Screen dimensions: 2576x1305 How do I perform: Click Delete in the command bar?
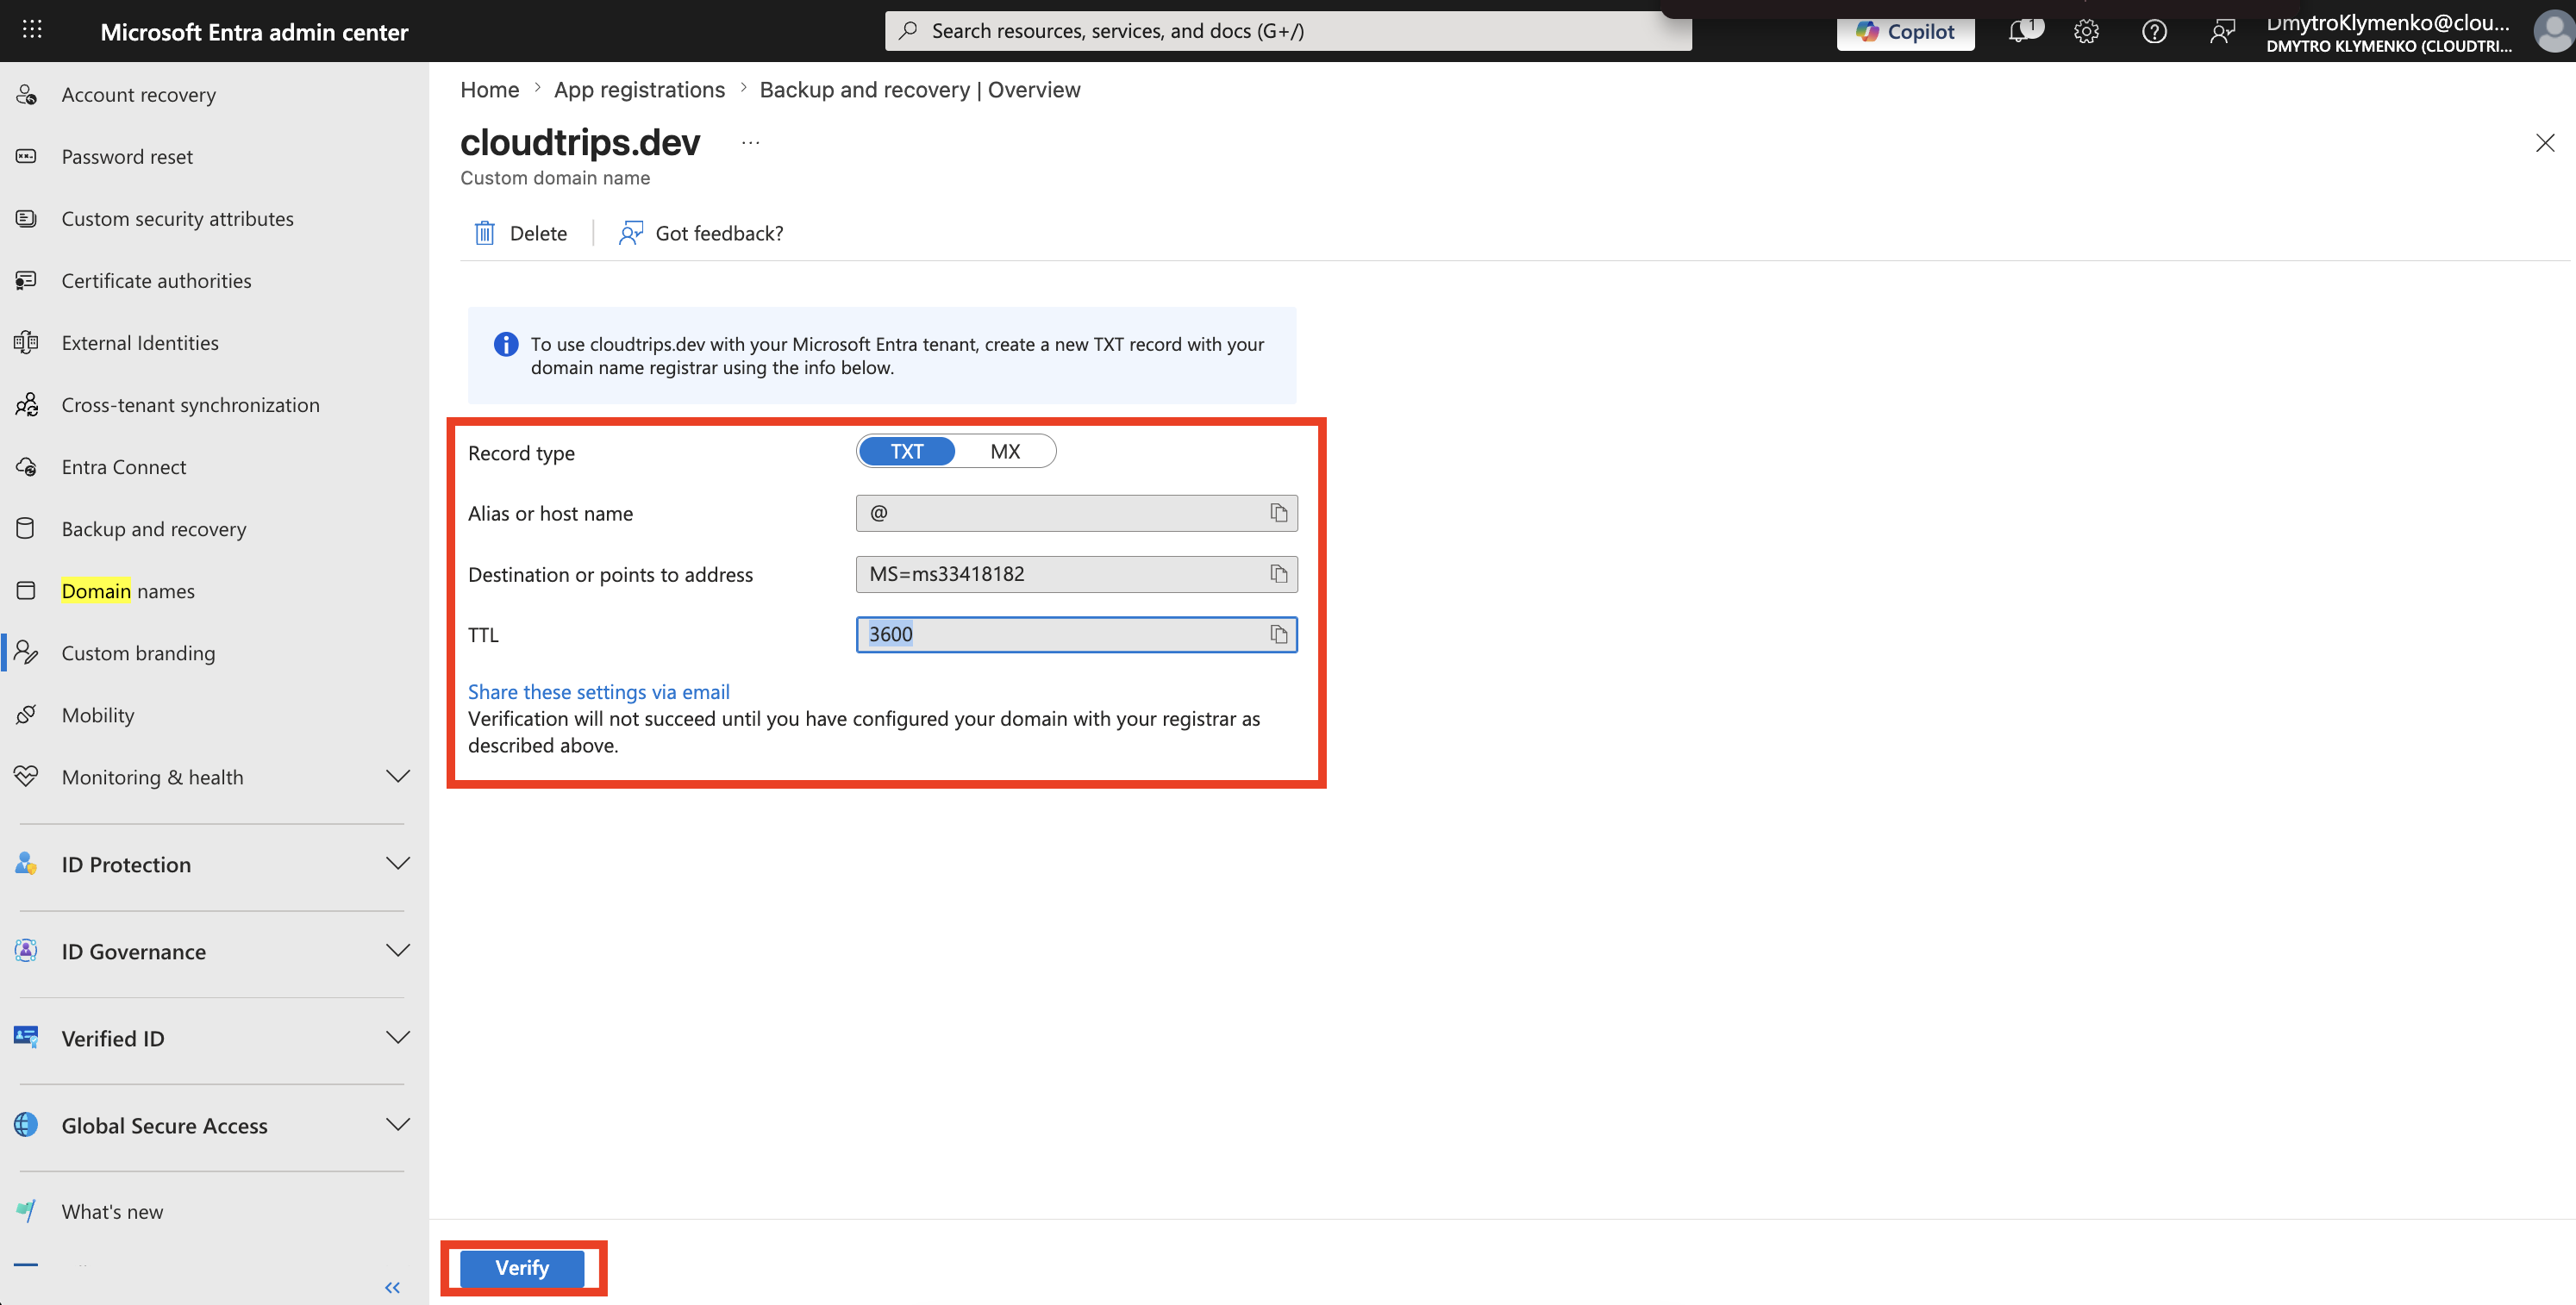pos(521,233)
